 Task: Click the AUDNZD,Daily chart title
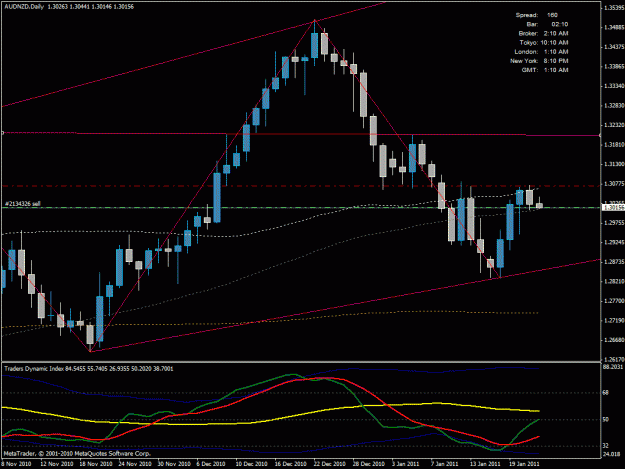(x=69, y=7)
